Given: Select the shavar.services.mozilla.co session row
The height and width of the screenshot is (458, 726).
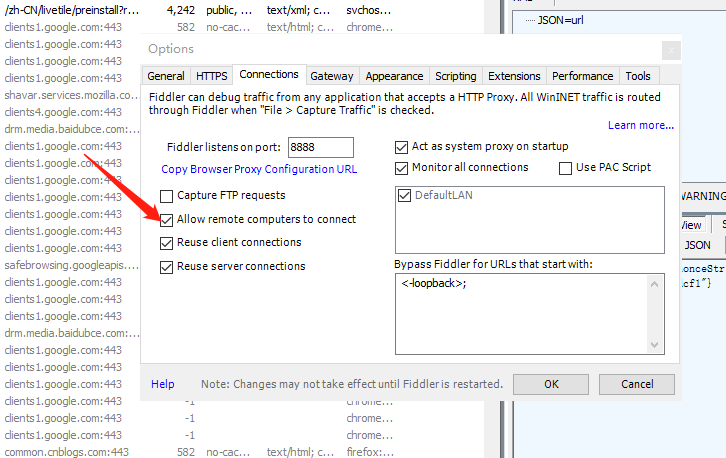Looking at the screenshot, I should click(x=72, y=95).
